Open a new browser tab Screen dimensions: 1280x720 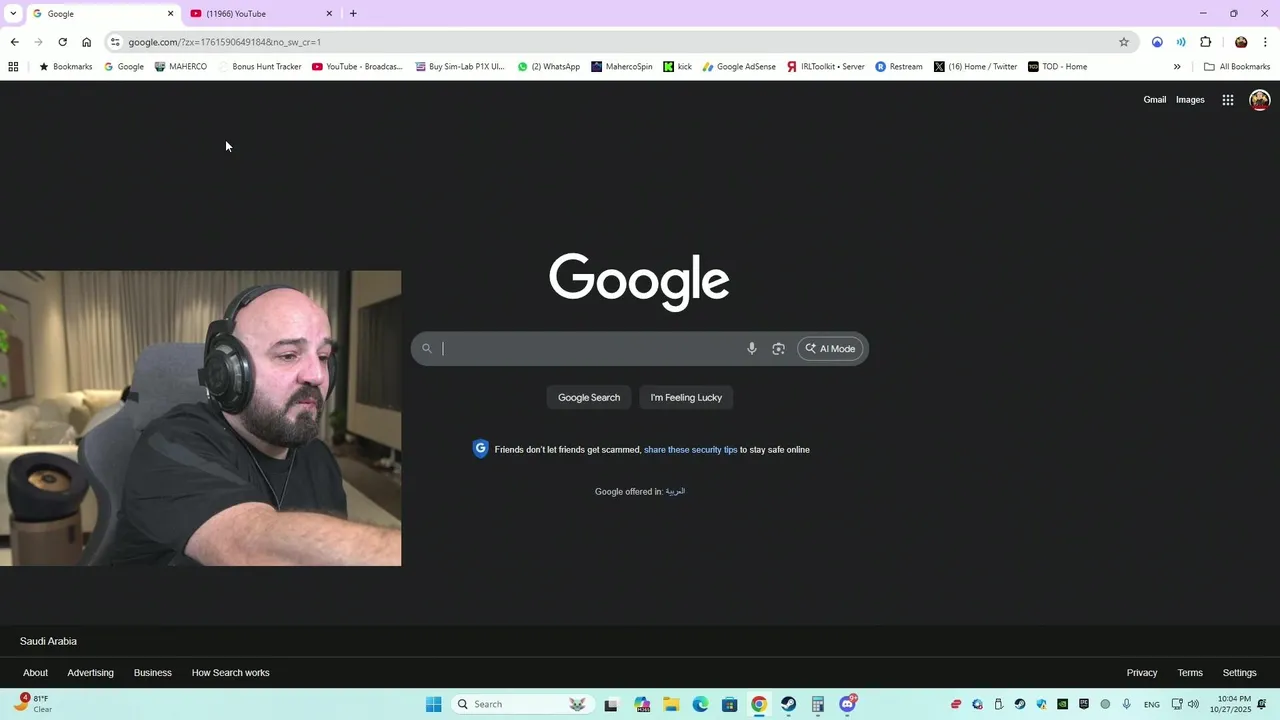pos(353,14)
